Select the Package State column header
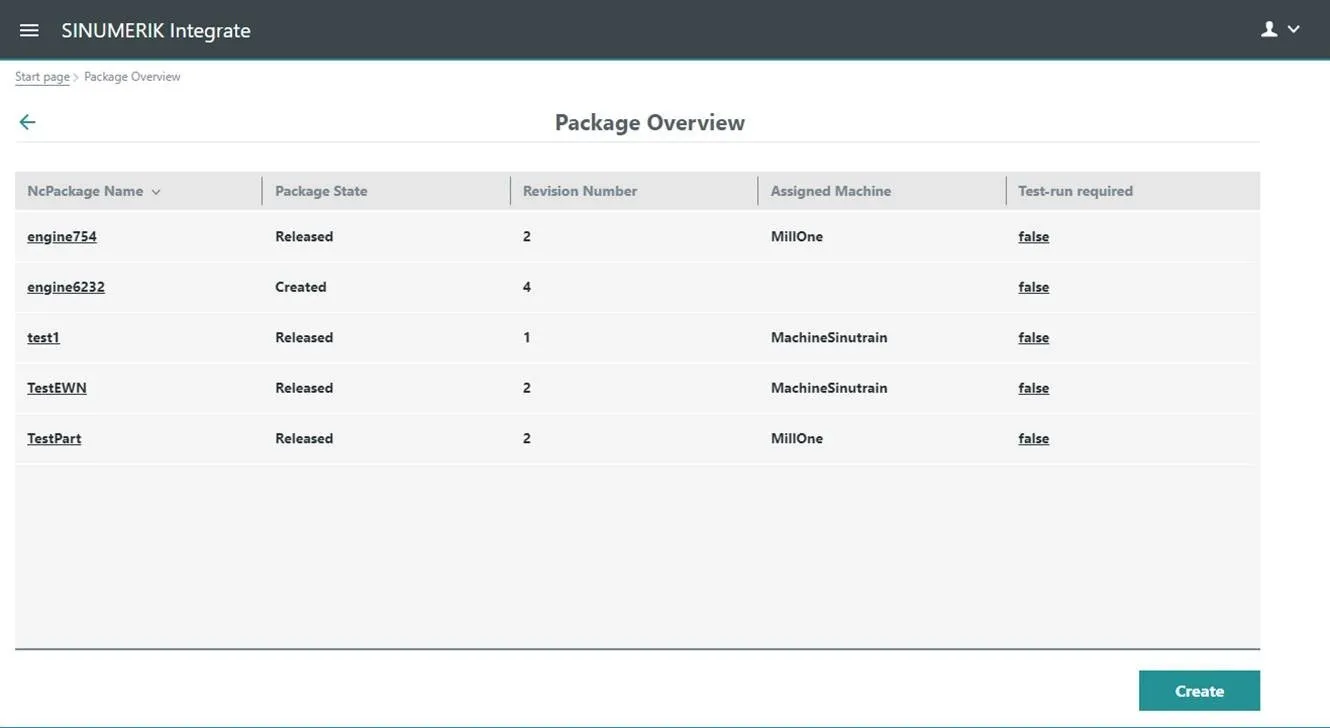1330x728 pixels. click(x=321, y=190)
